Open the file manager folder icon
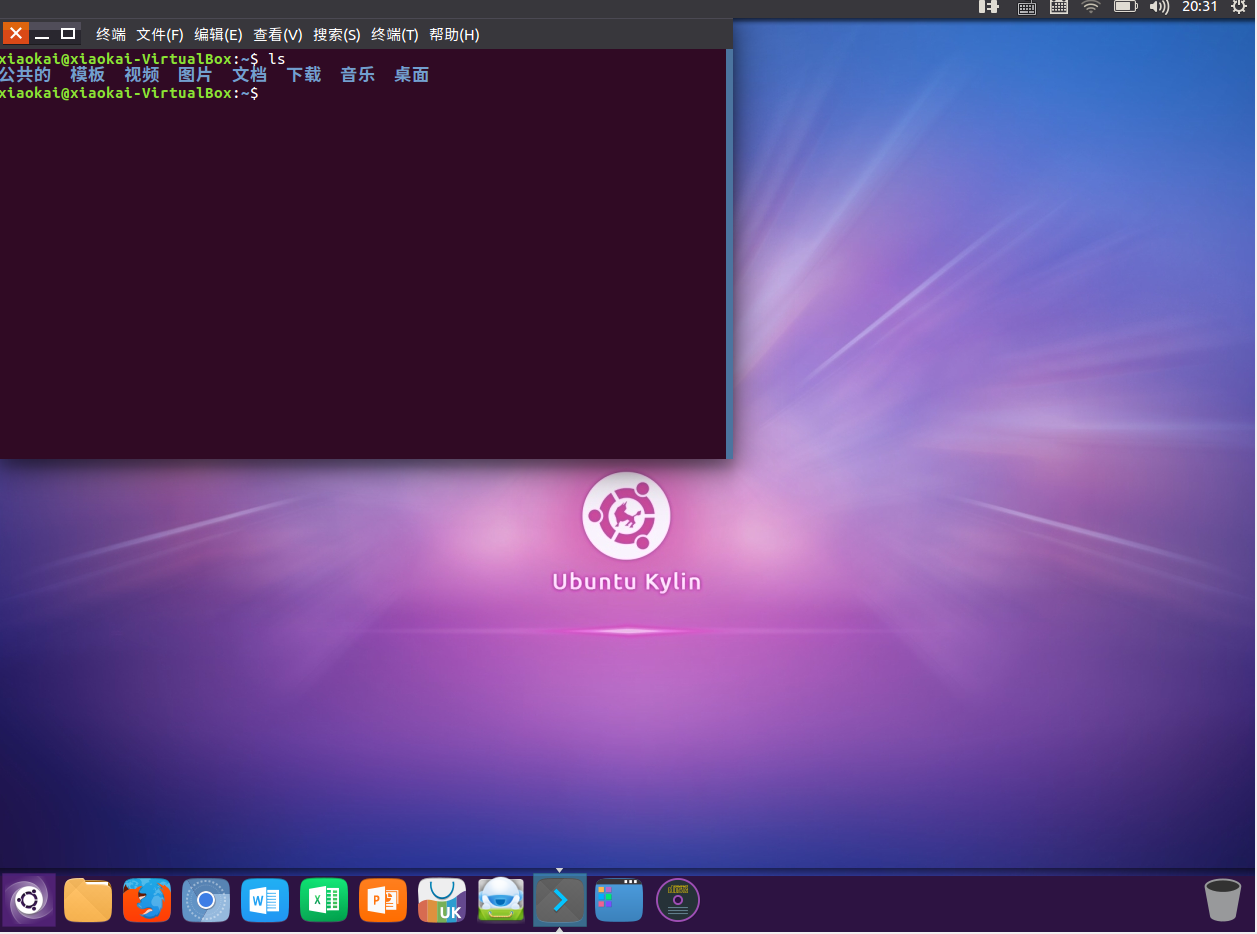1257x934 pixels. (x=88, y=900)
